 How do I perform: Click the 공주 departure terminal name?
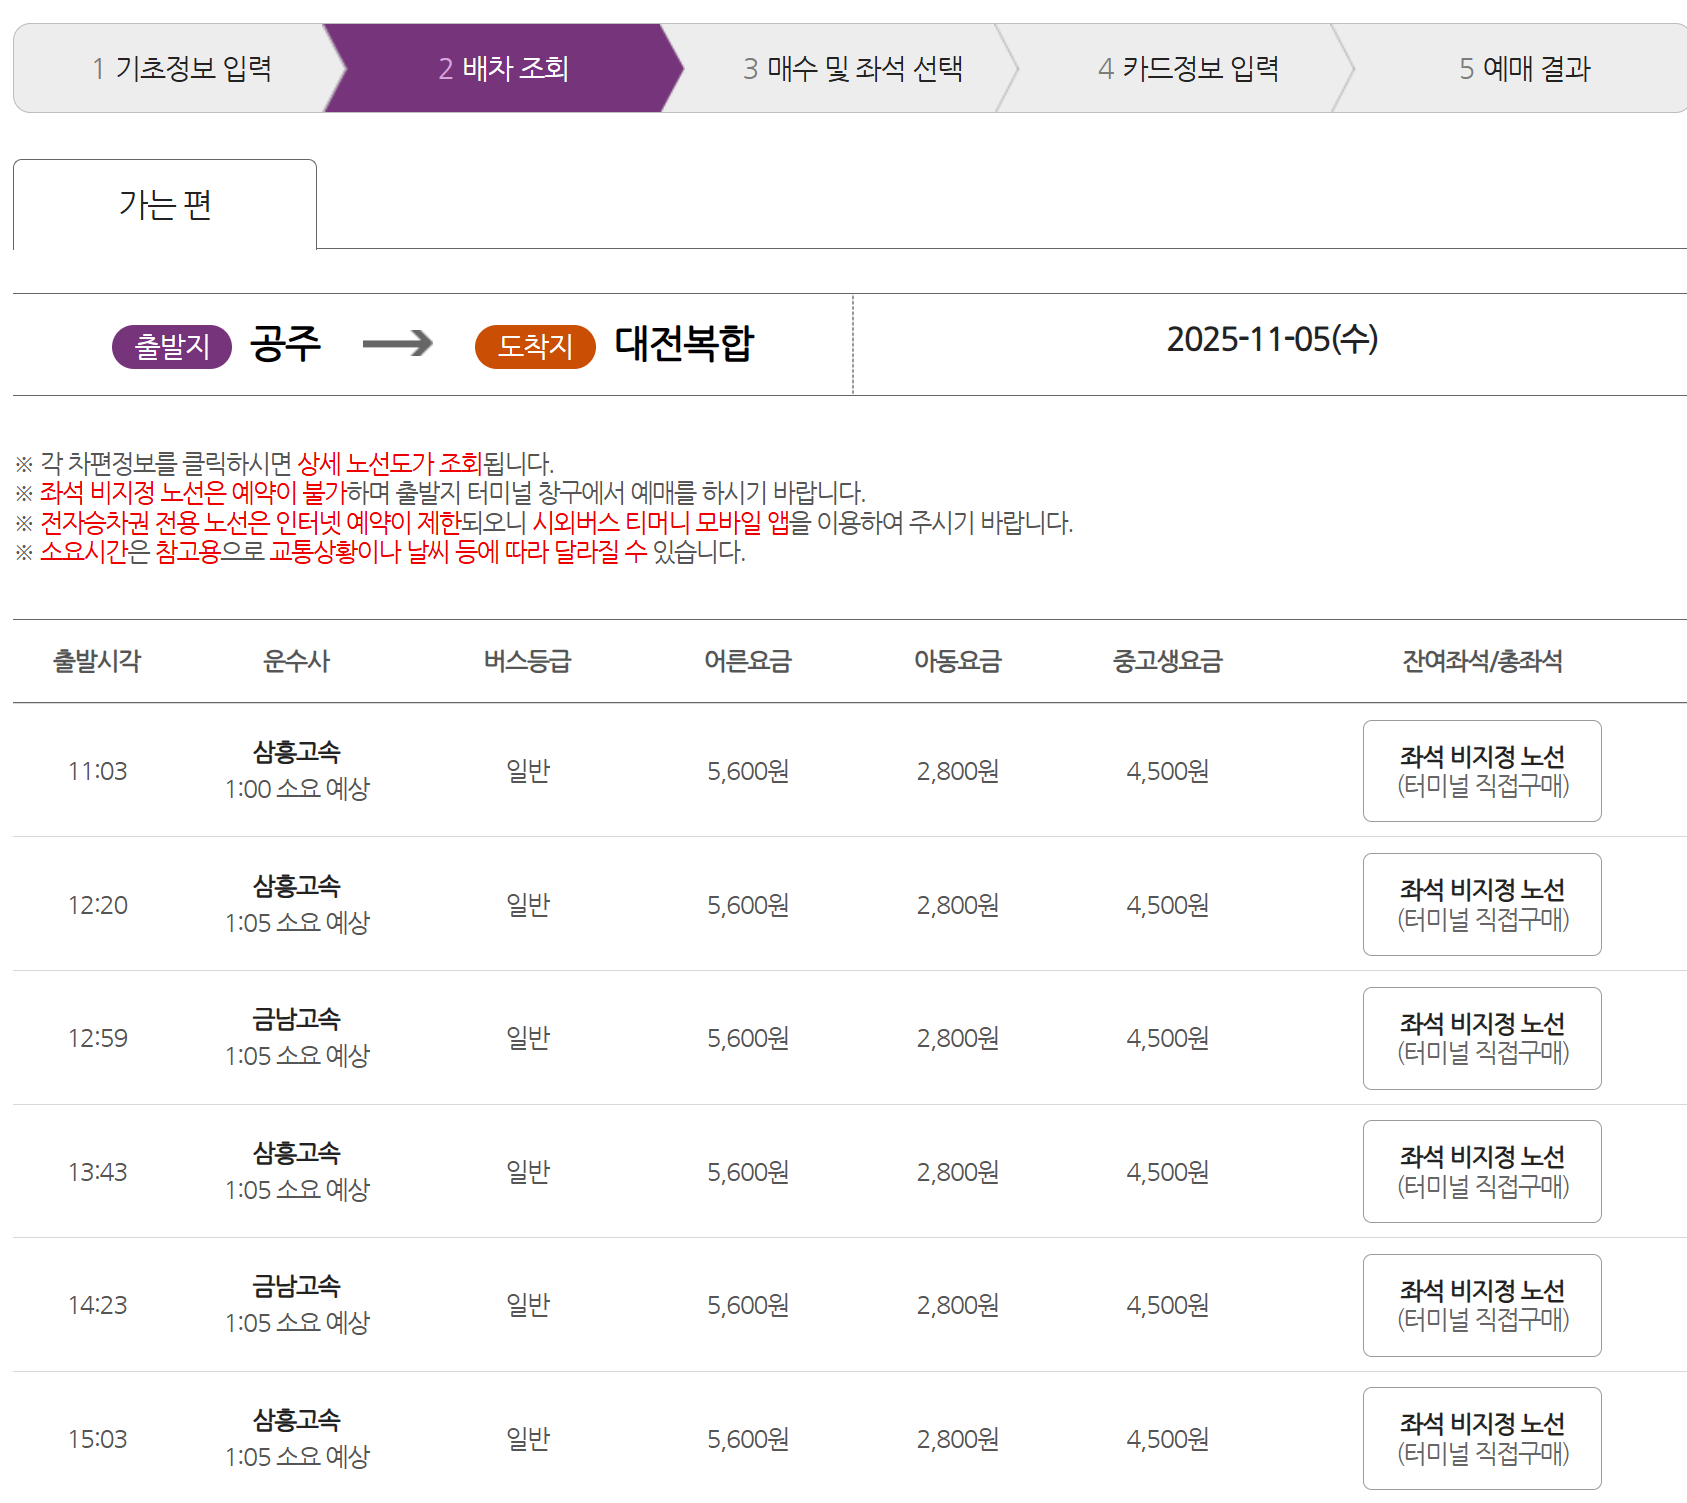285,344
